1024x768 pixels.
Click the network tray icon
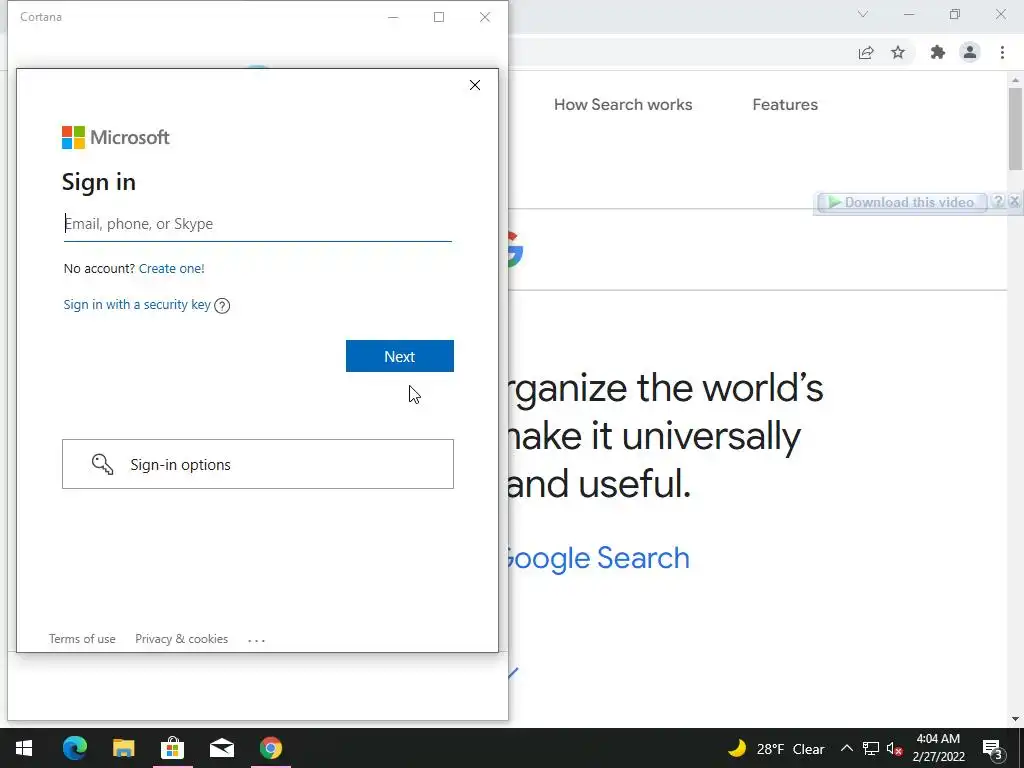(871, 748)
